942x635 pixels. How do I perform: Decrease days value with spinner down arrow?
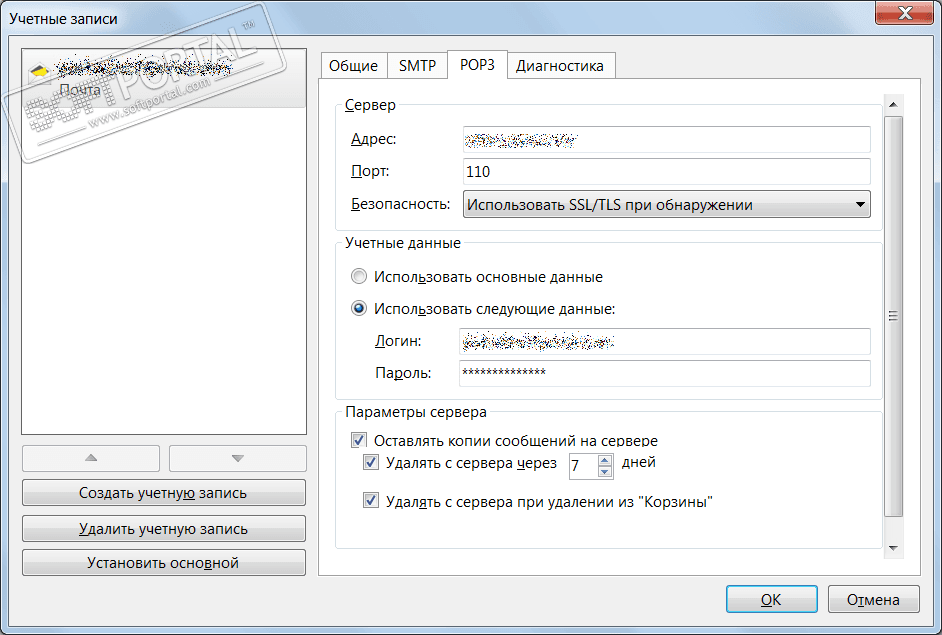coord(605,471)
